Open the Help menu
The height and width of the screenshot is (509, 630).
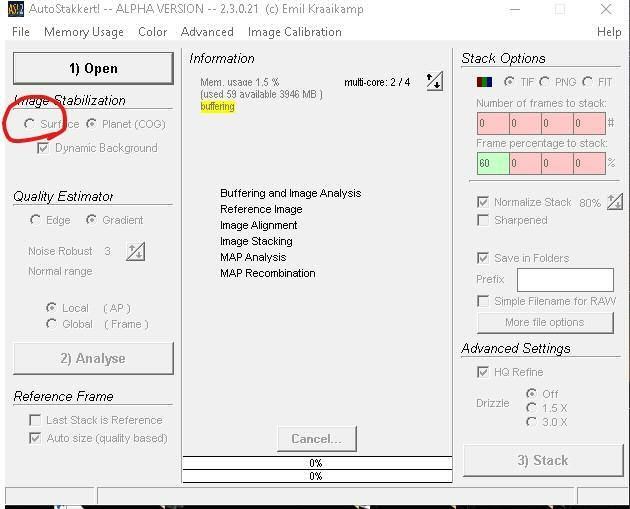click(609, 32)
